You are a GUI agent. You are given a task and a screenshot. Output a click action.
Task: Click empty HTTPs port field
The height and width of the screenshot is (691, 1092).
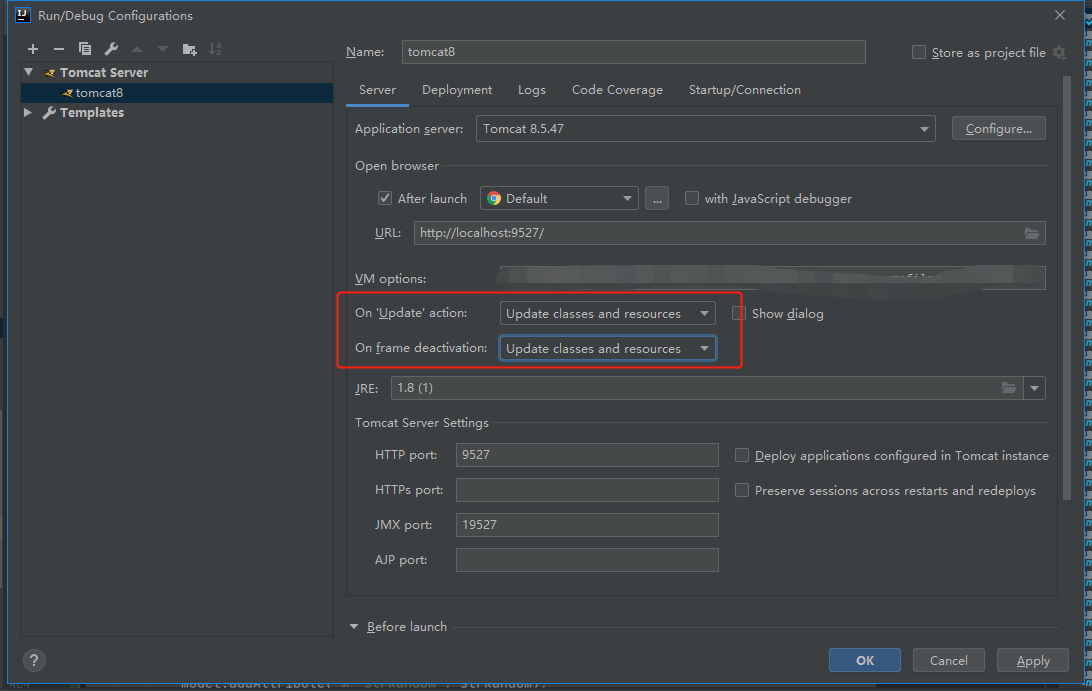click(x=587, y=490)
